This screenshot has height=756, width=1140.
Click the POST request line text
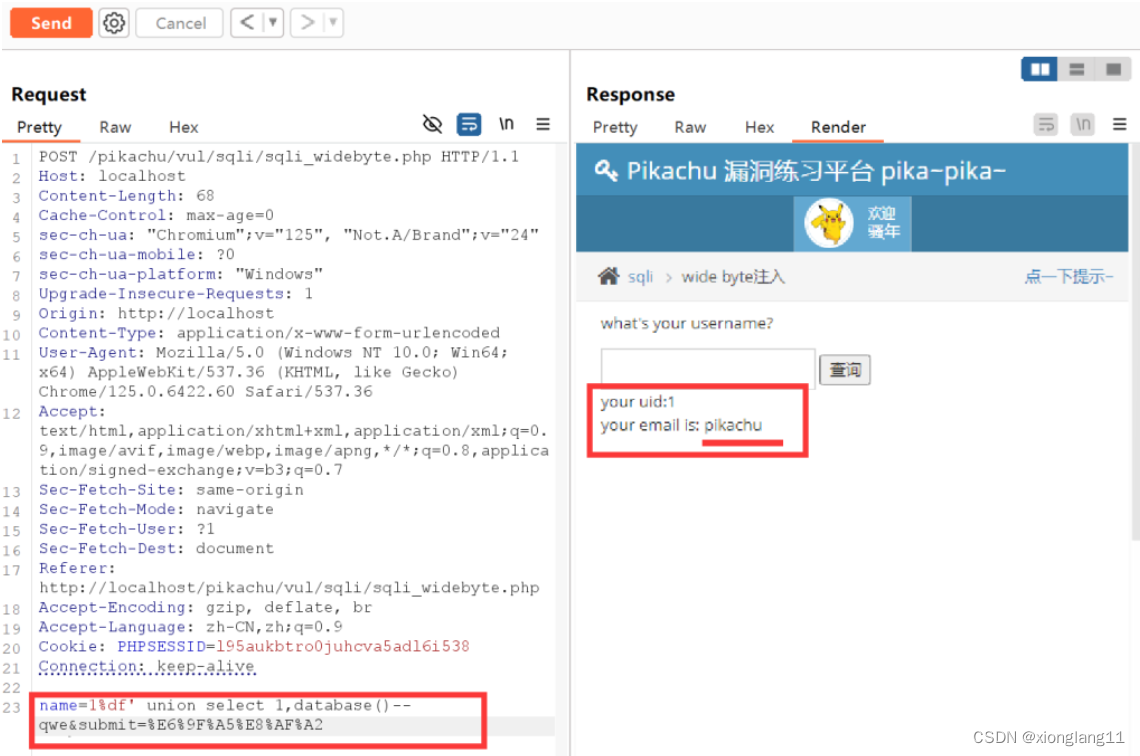pos(279,156)
